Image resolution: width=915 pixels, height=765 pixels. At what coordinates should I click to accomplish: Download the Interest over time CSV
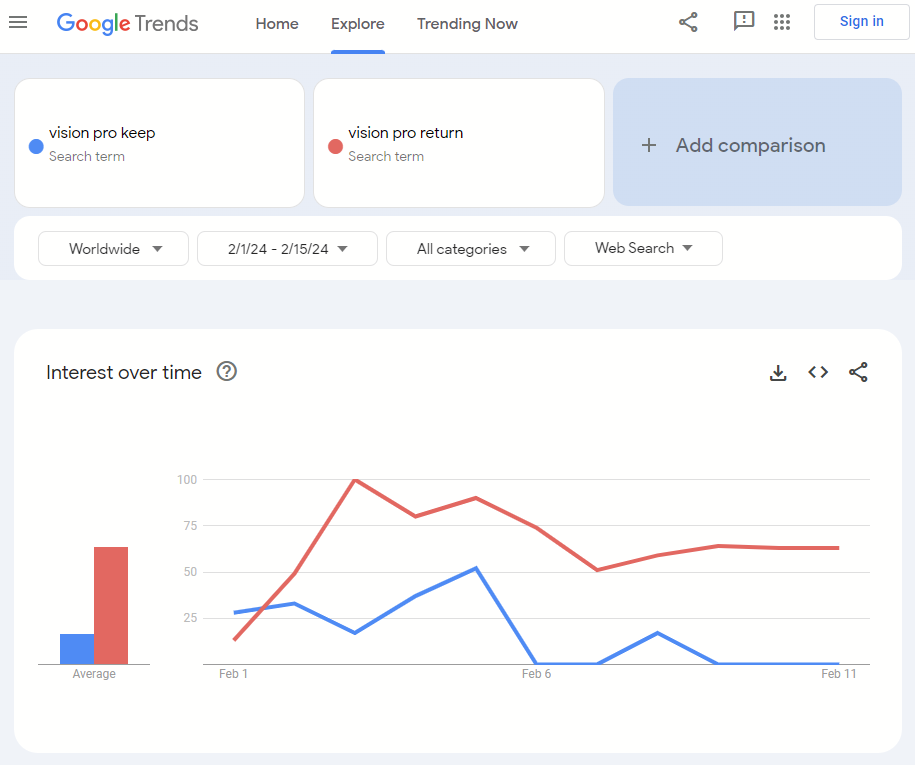click(x=778, y=372)
